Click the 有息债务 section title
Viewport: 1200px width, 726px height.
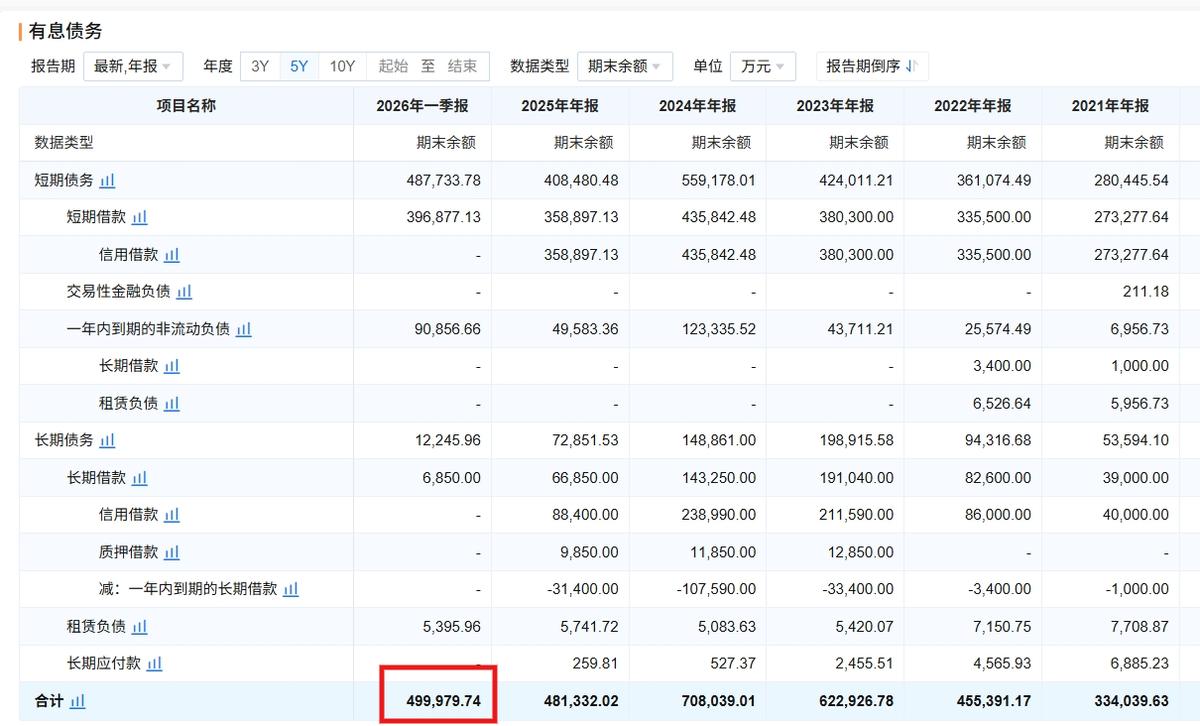[x=65, y=31]
